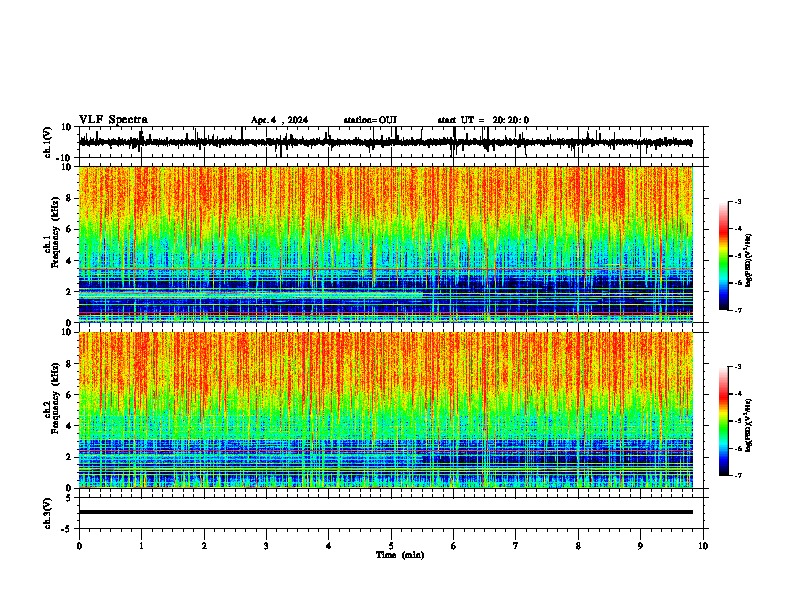Click the "-7" value on ch.2 colorbar

(x=737, y=475)
